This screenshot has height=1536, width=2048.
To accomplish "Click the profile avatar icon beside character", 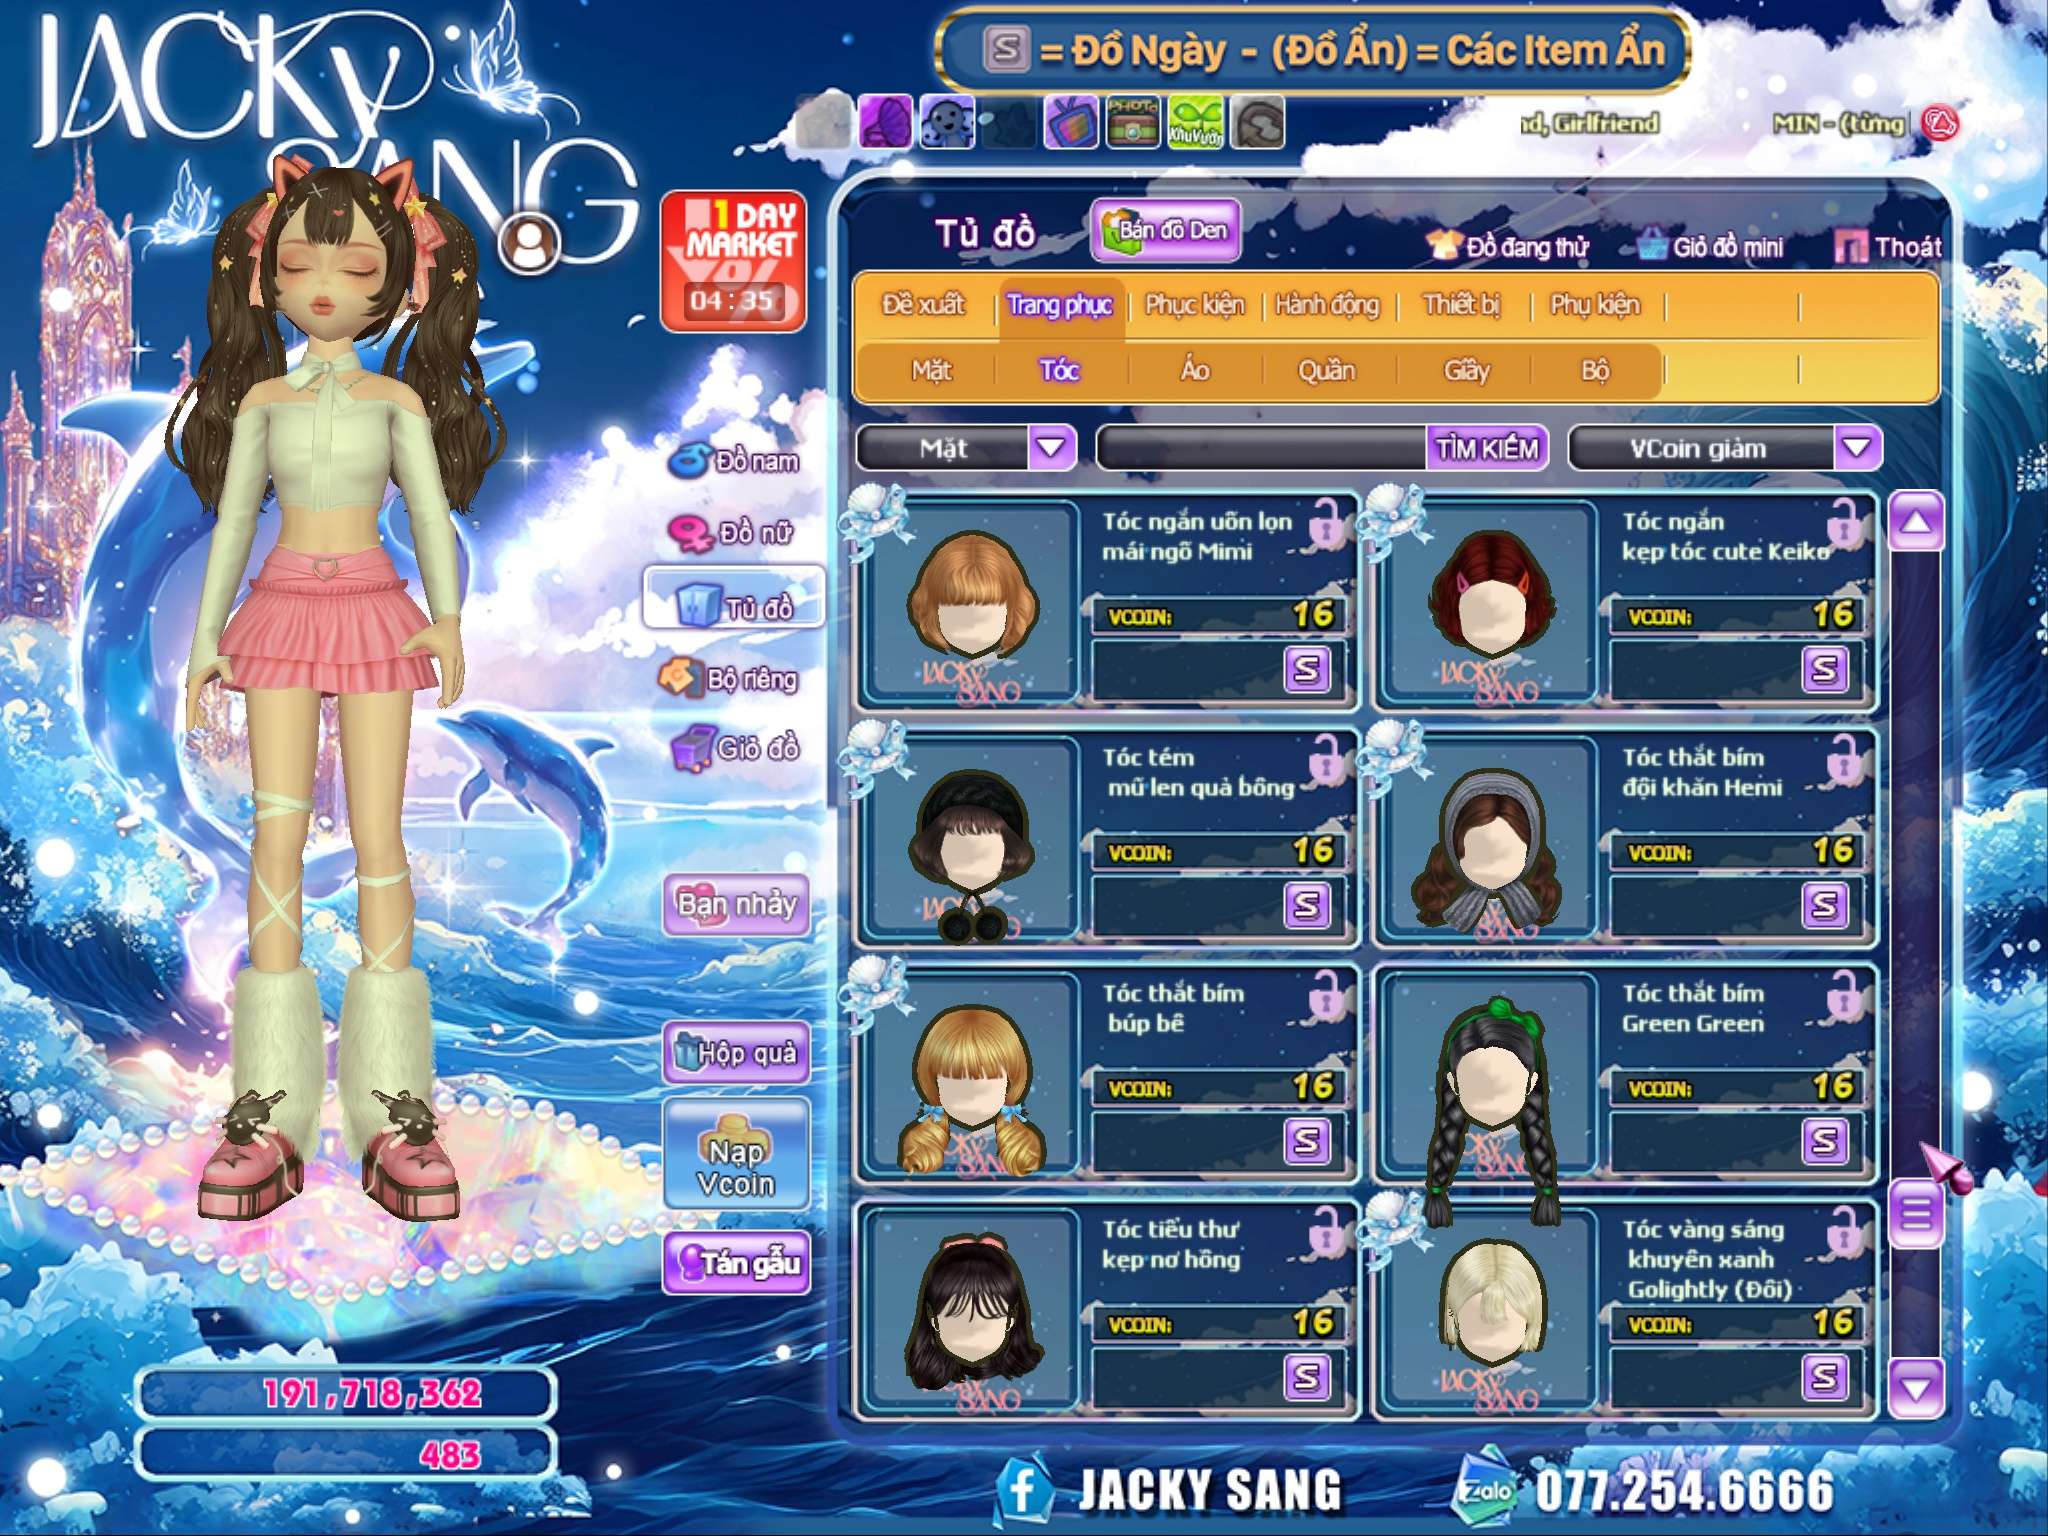I will pos(529,243).
